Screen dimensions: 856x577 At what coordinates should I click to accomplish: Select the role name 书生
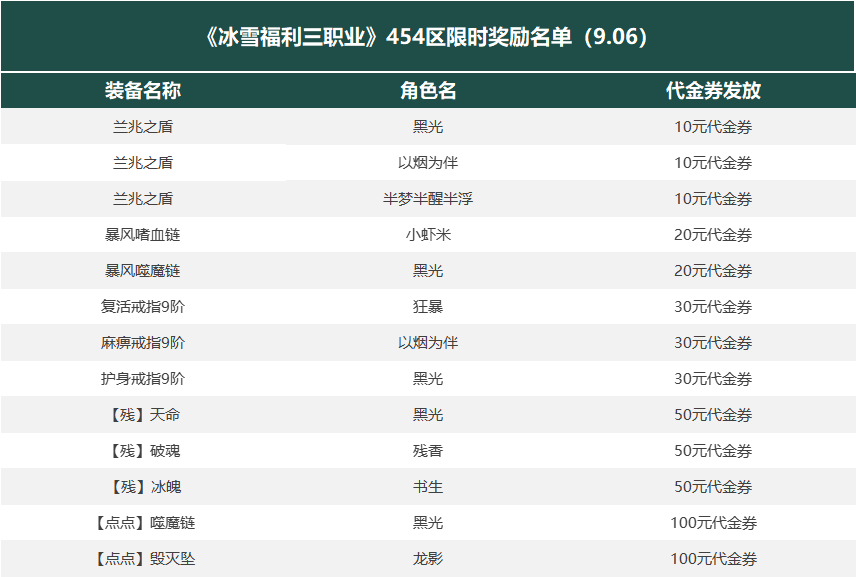coord(427,487)
